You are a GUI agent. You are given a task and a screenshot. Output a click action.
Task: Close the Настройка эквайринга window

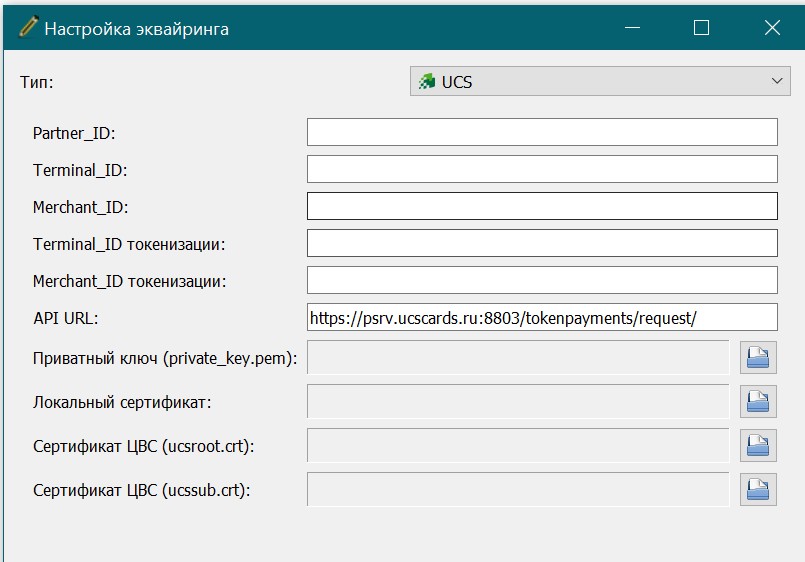pyautogui.click(x=772, y=28)
